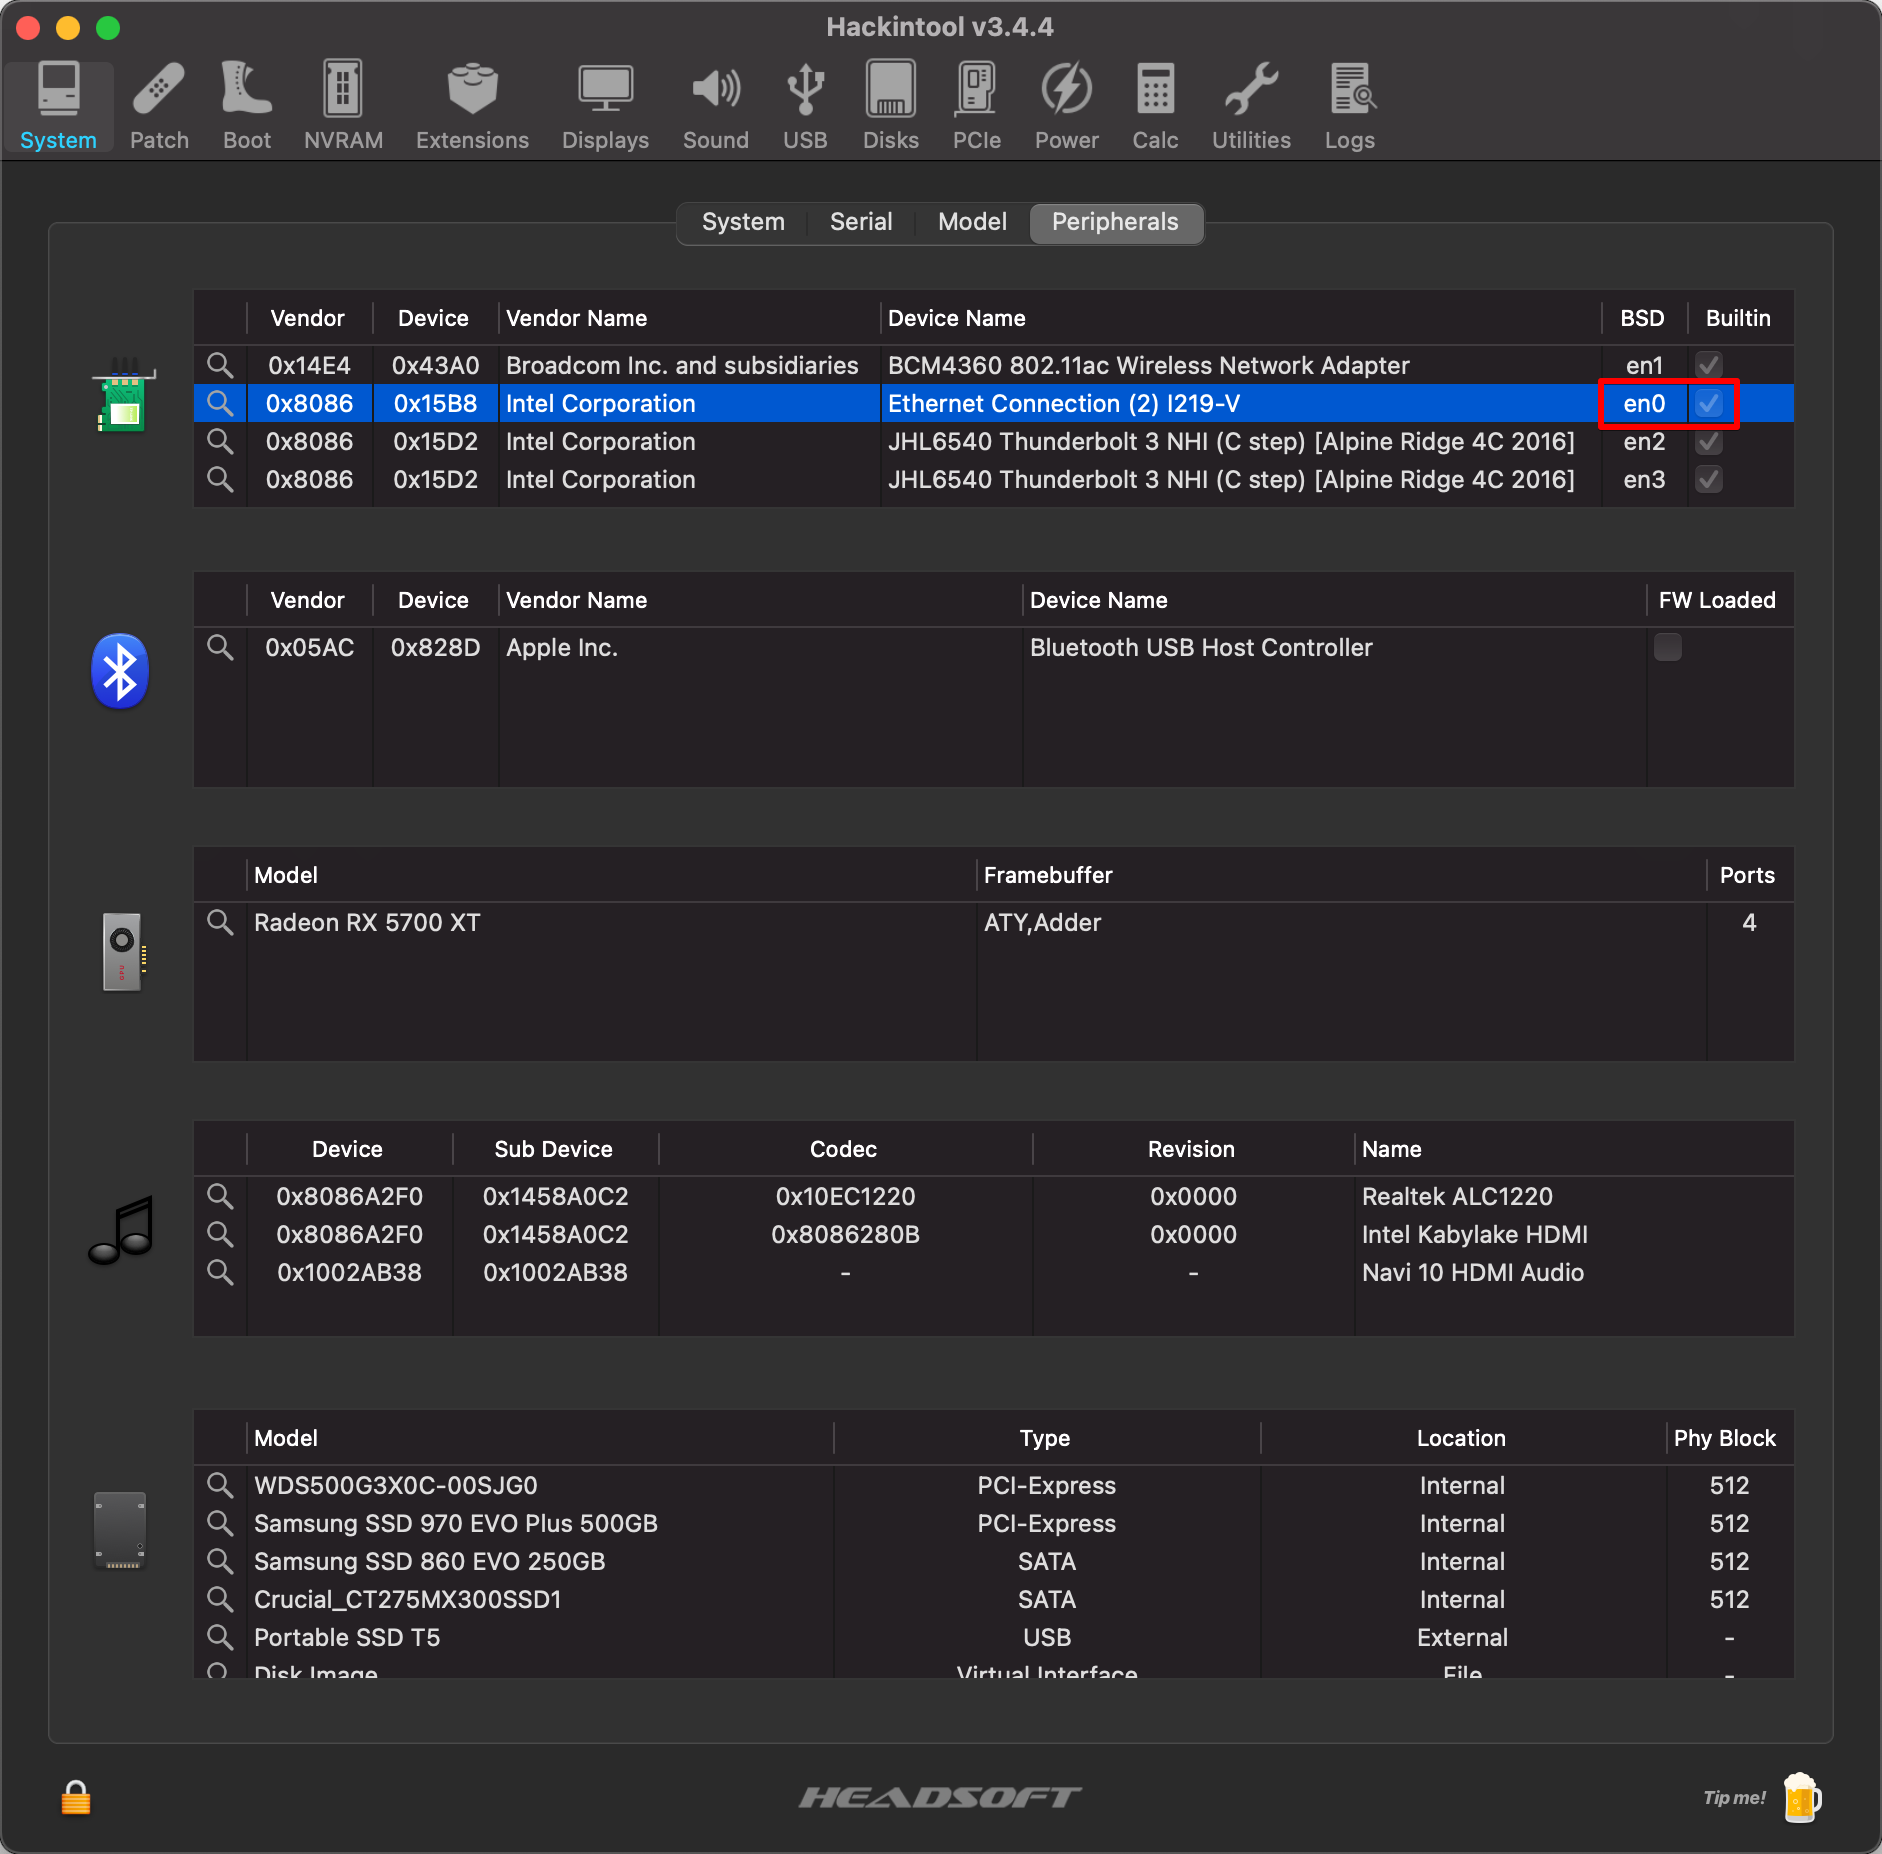Switch to the Model tab
1882x1854 pixels.
tap(972, 222)
